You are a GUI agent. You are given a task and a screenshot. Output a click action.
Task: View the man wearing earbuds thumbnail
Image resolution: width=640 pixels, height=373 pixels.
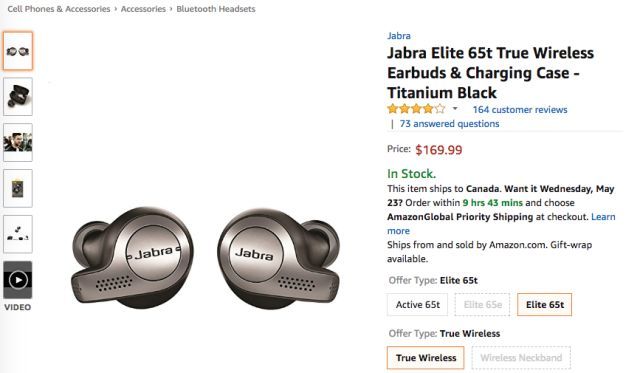[x=18, y=142]
